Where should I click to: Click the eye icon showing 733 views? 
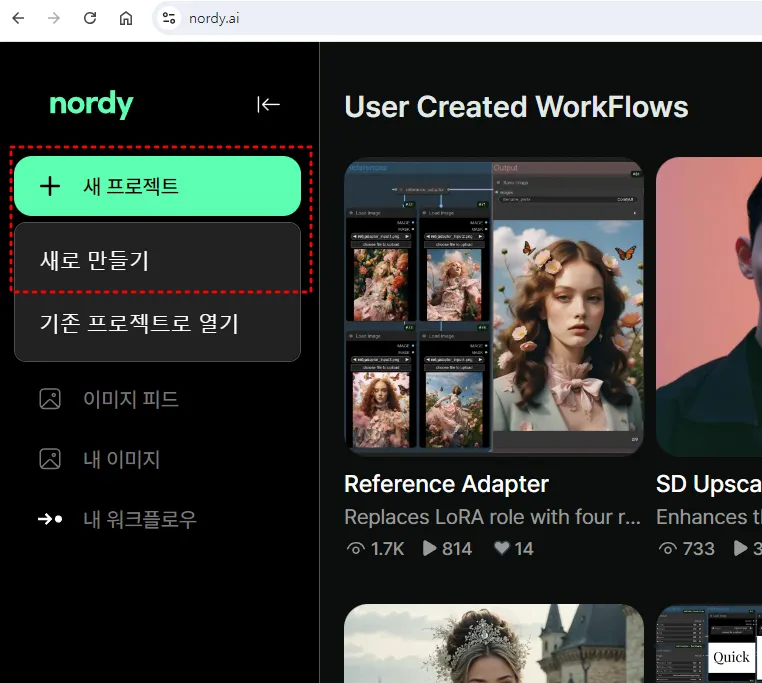click(x=668, y=549)
